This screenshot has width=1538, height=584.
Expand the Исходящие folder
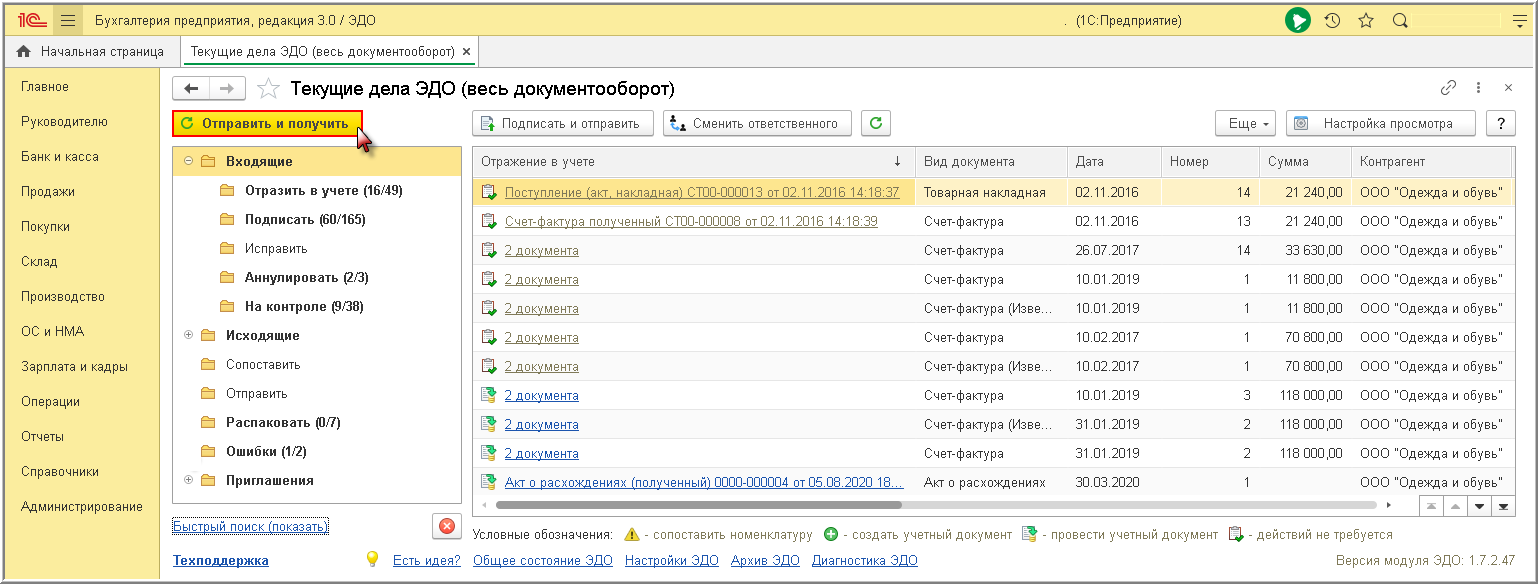(x=188, y=335)
